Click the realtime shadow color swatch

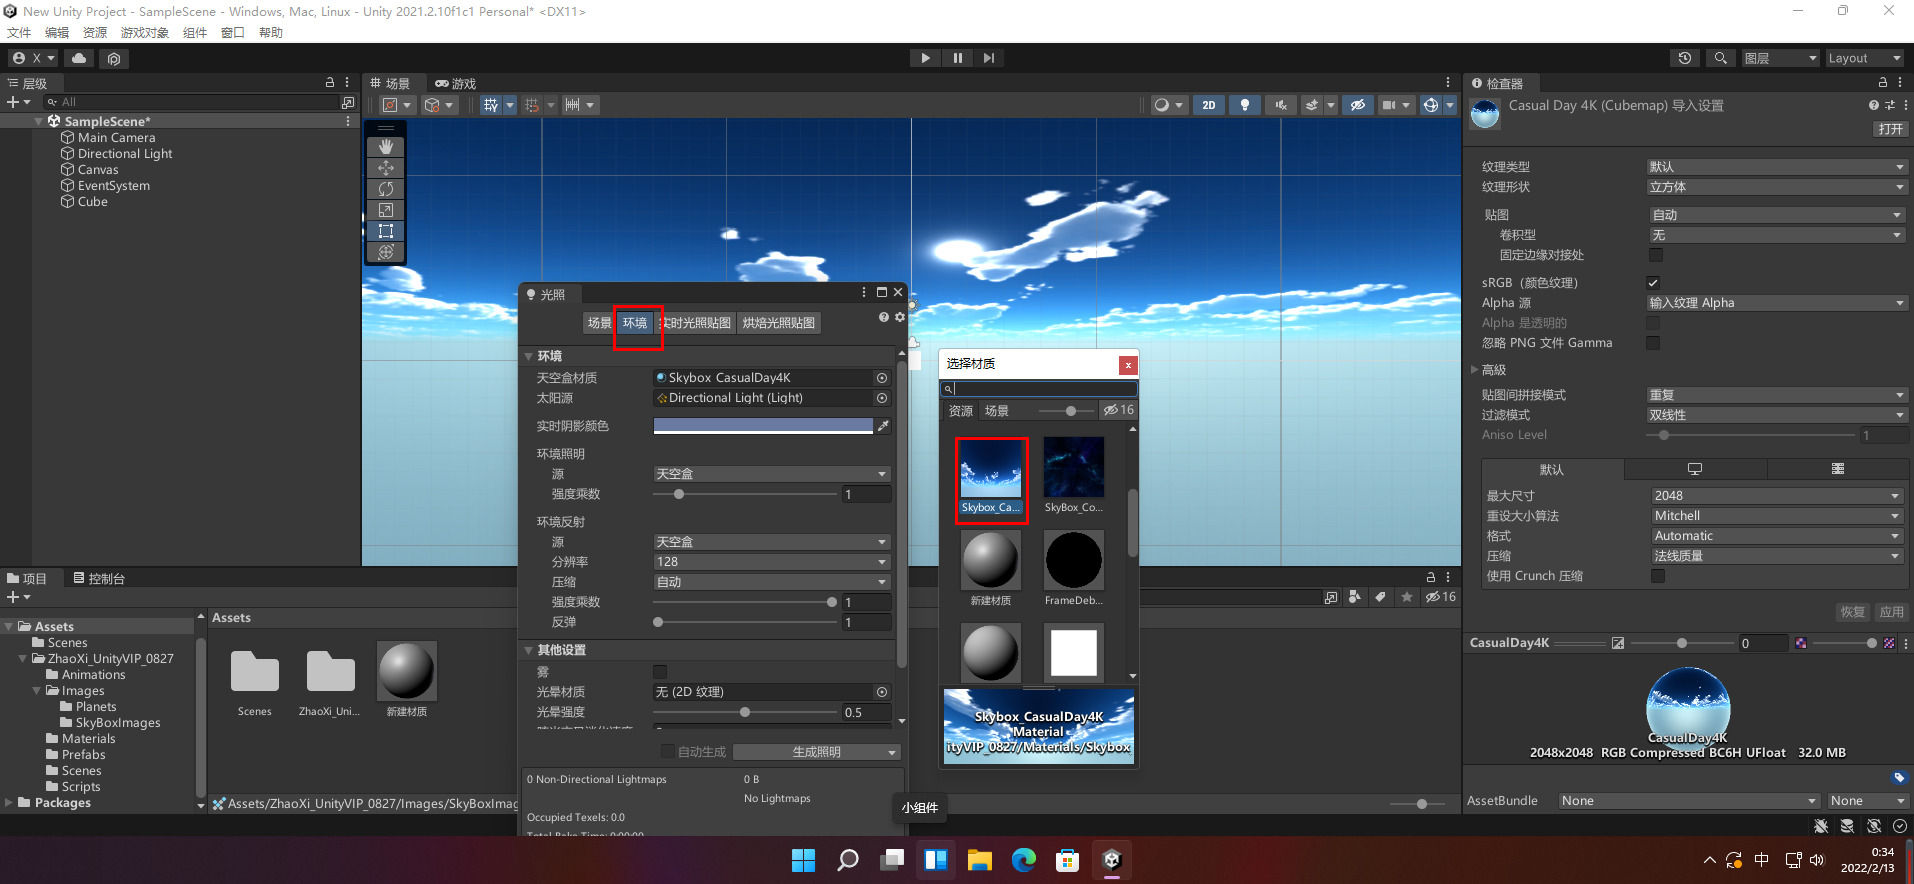coord(763,426)
